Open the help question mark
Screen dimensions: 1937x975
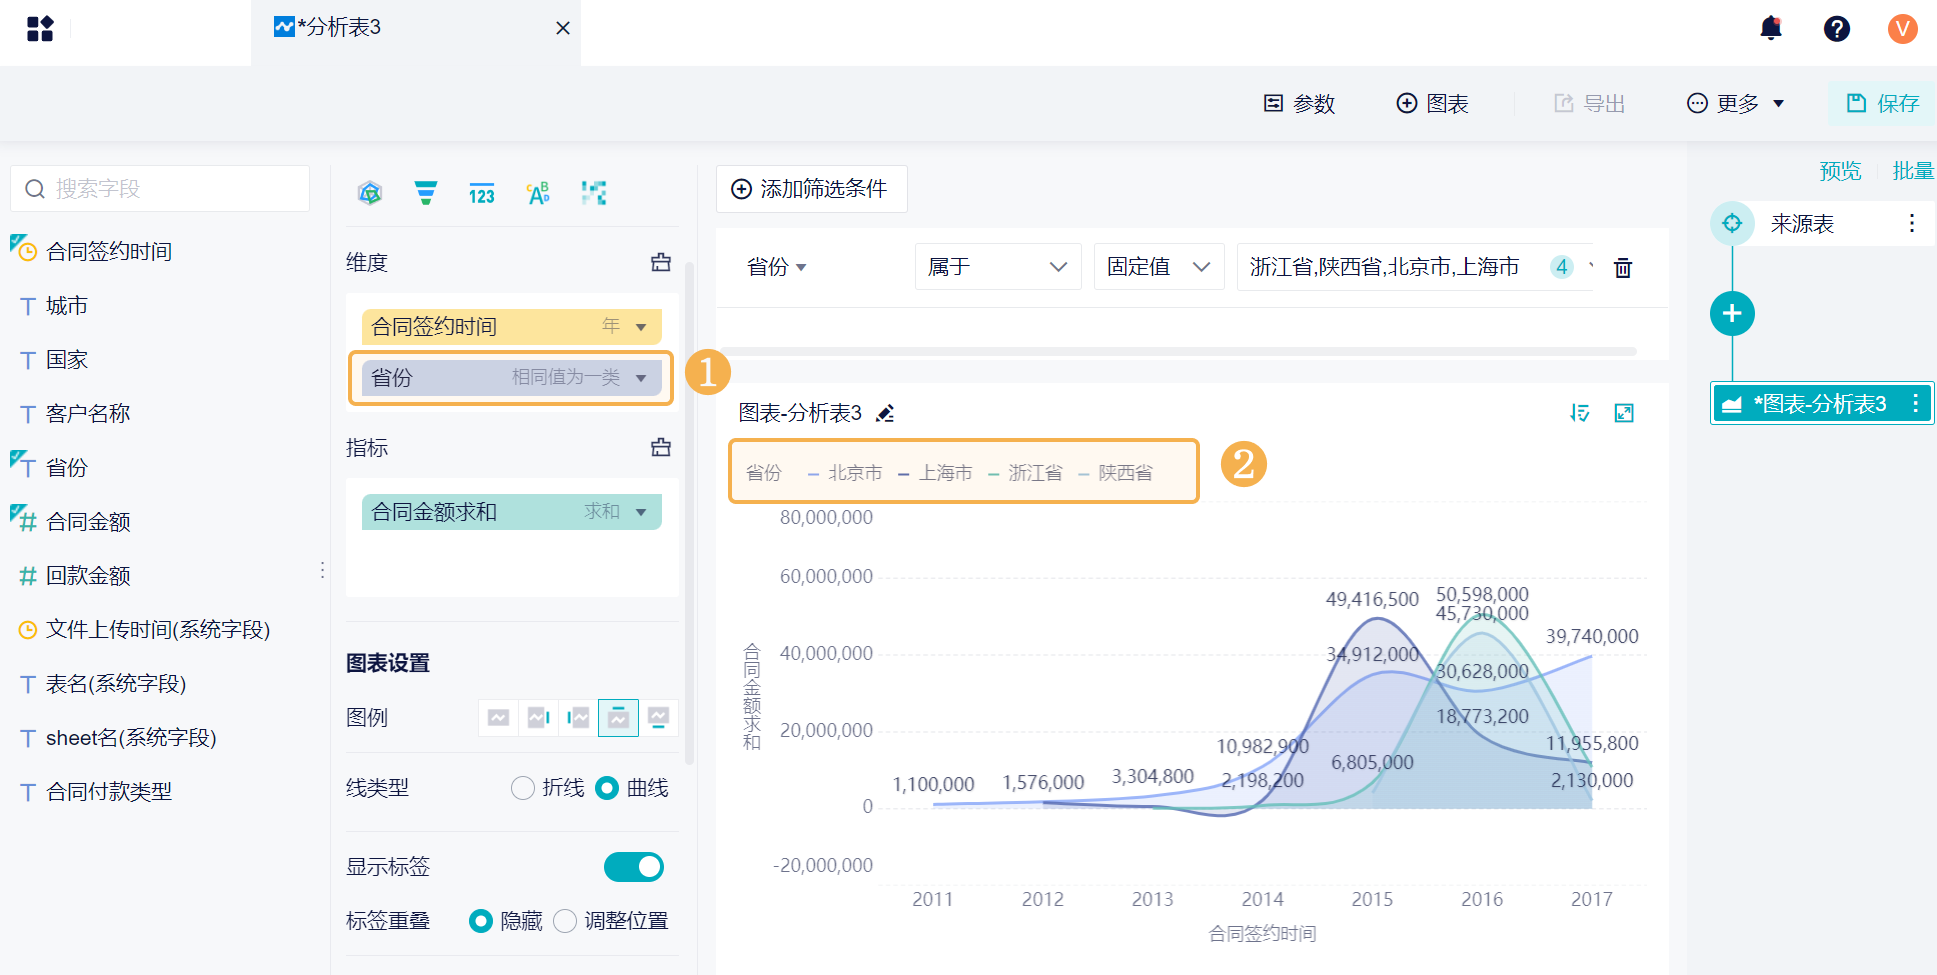pyautogui.click(x=1837, y=29)
